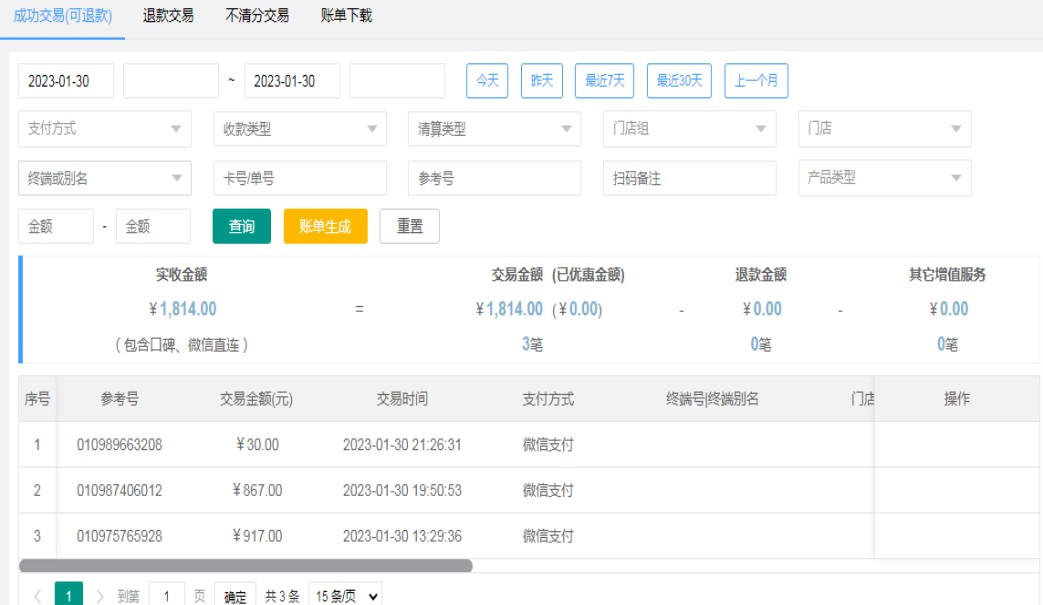This screenshot has height=605, width=1043.
Task: Open the 15条/页 page size selector
Action: click(x=346, y=596)
